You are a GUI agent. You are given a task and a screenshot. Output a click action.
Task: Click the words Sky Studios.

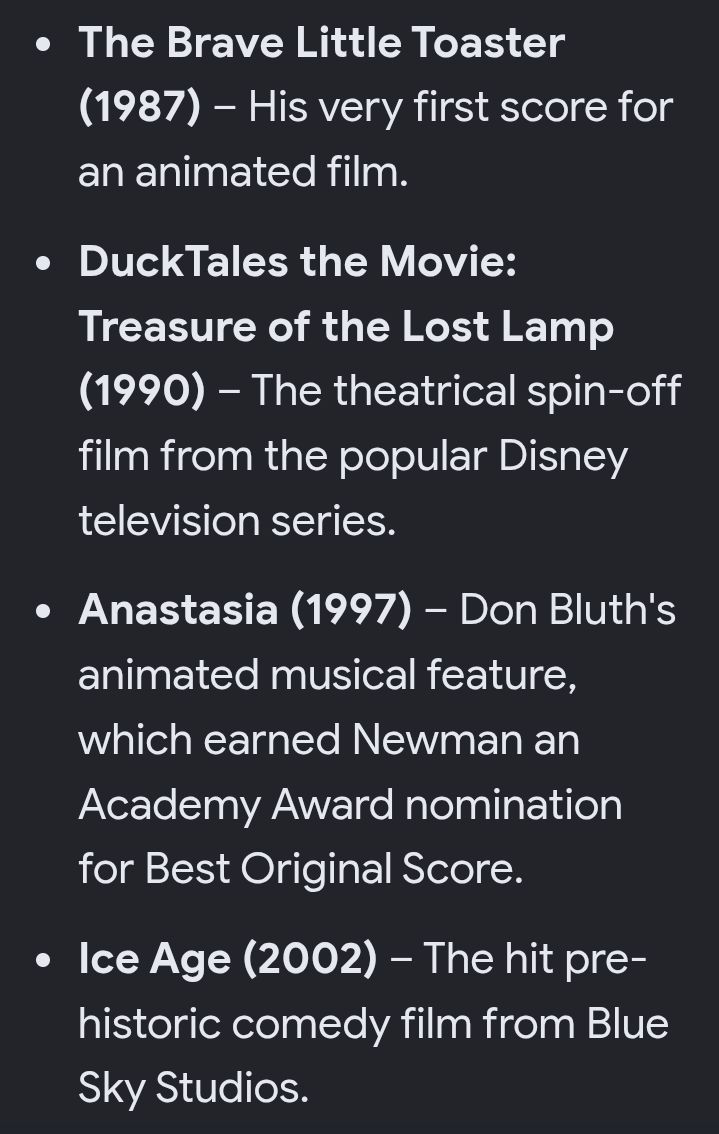[x=193, y=1088]
